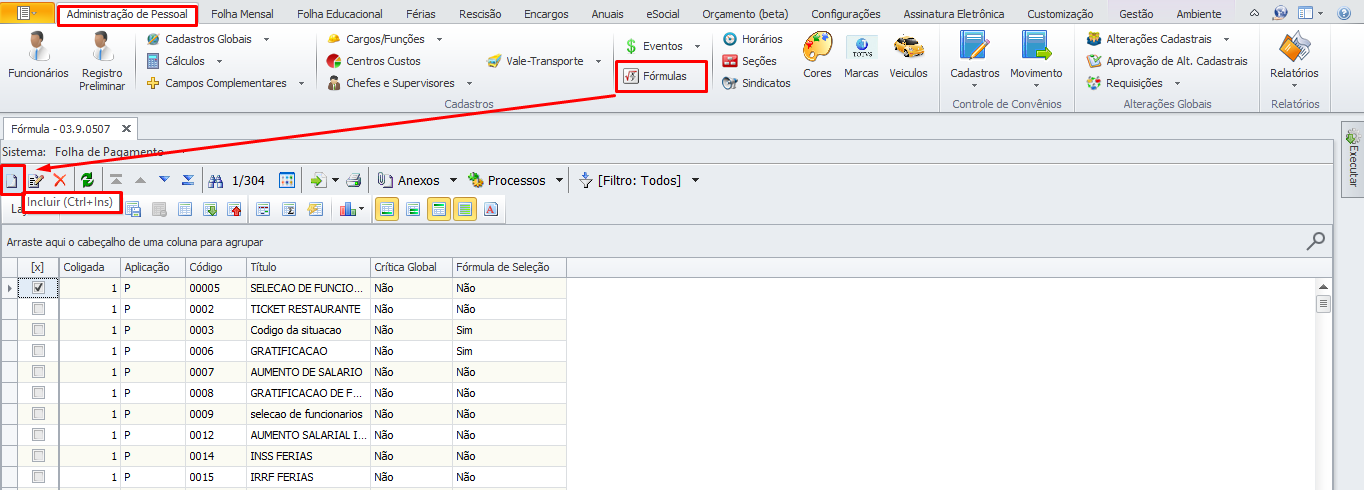Click the sigma totals icon in grid toolbar
1364x490 pixels.
pos(290,209)
